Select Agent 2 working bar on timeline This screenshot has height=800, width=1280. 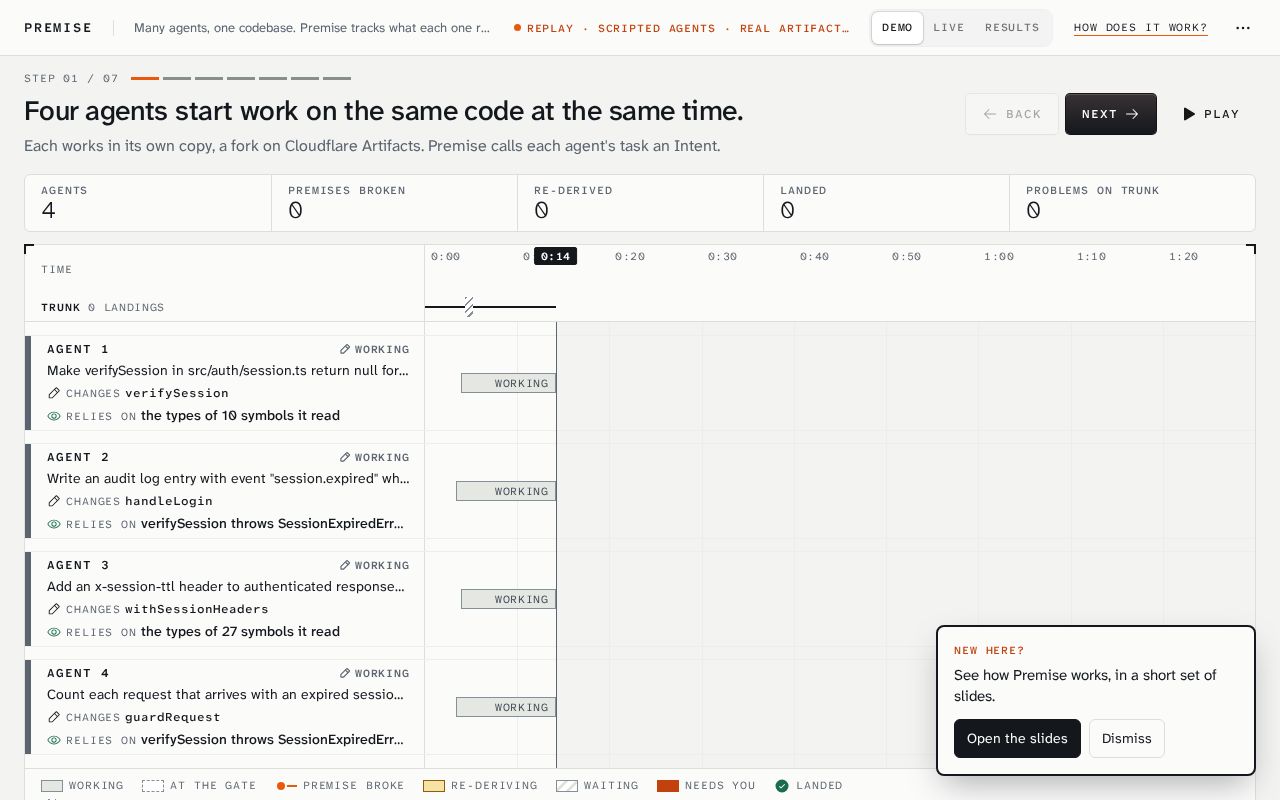[506, 491]
